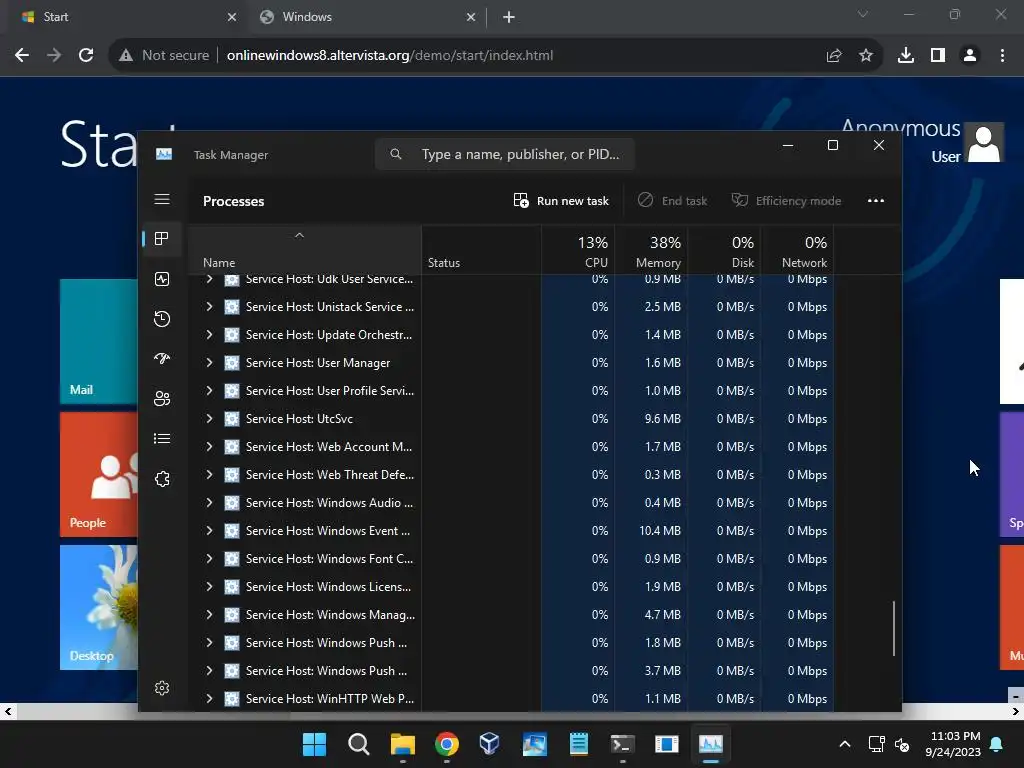Screen dimensions: 1024x768
Task: Expand Service Host: Web Account Manager row
Action: pyautogui.click(x=209, y=447)
